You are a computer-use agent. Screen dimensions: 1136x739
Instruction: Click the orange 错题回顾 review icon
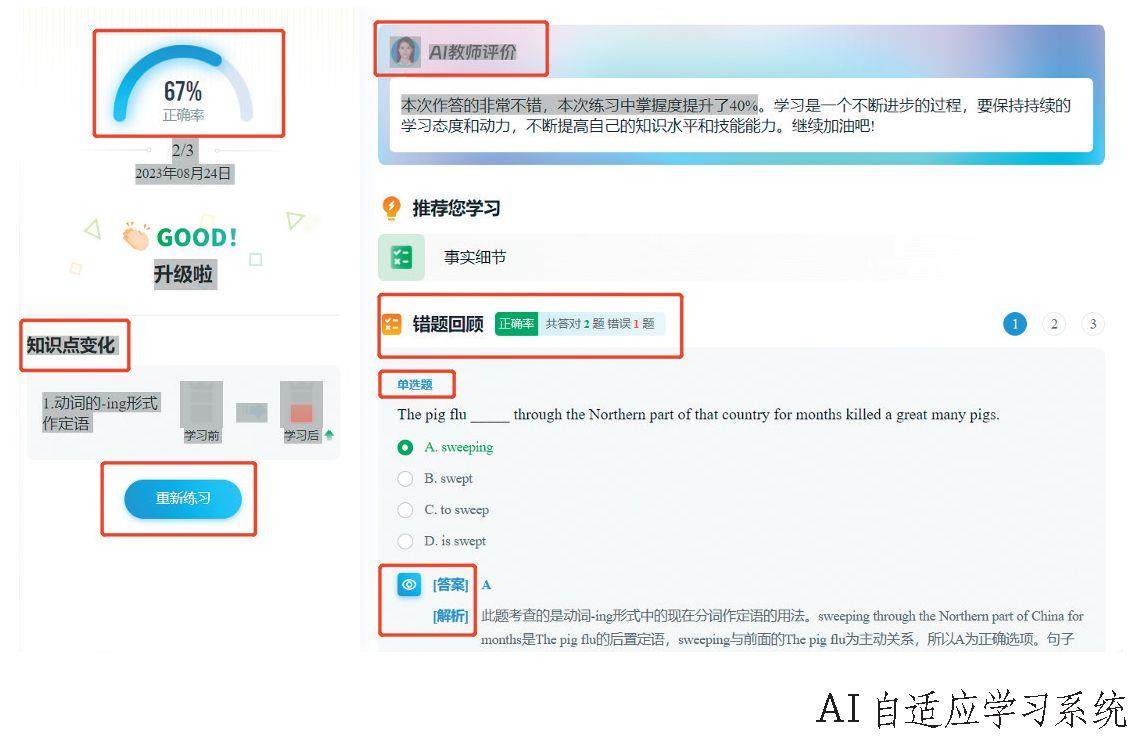click(x=392, y=324)
